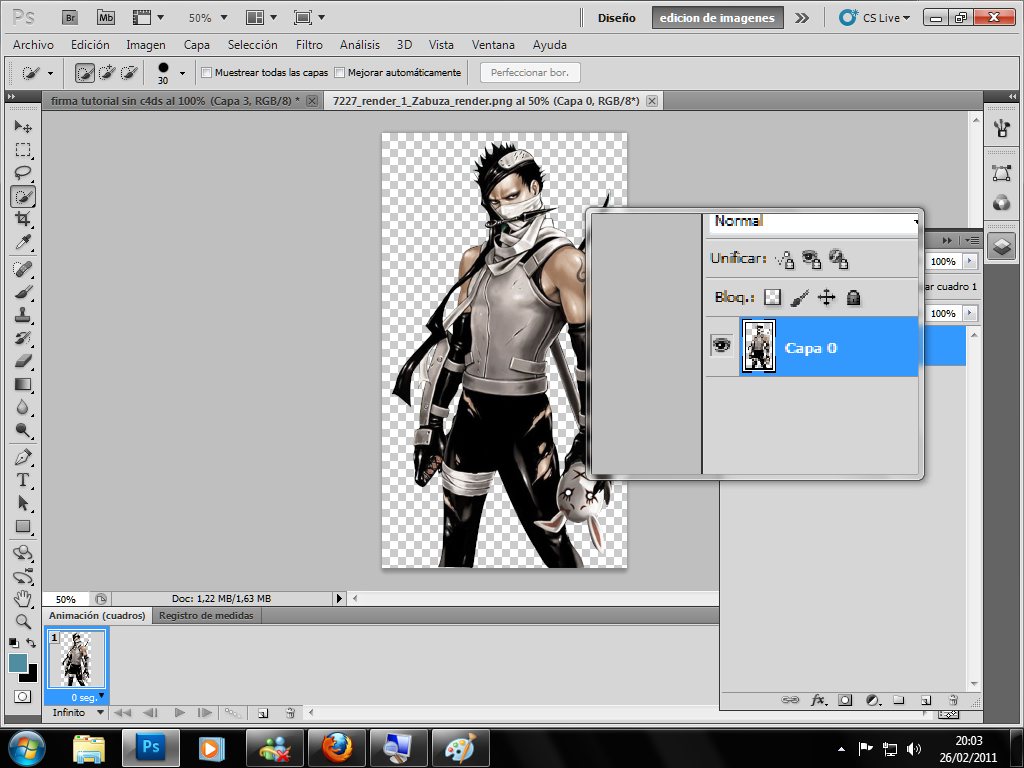Play the animation

180,712
